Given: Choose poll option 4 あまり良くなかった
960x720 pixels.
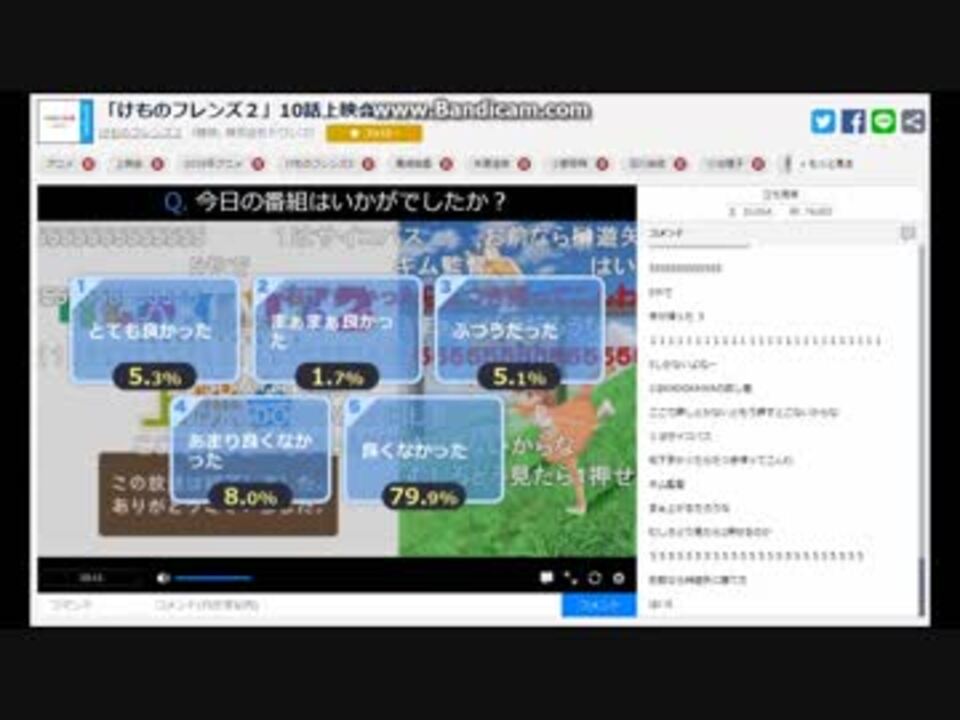Looking at the screenshot, I should point(251,450).
